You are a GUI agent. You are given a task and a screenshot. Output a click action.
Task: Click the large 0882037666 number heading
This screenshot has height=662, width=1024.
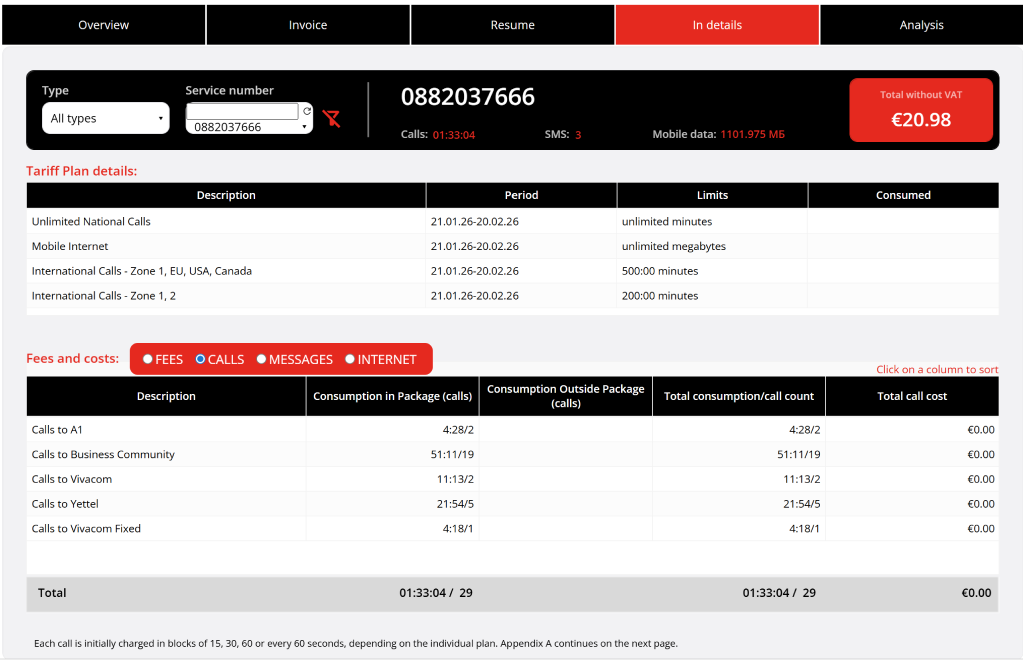pyautogui.click(x=468, y=97)
